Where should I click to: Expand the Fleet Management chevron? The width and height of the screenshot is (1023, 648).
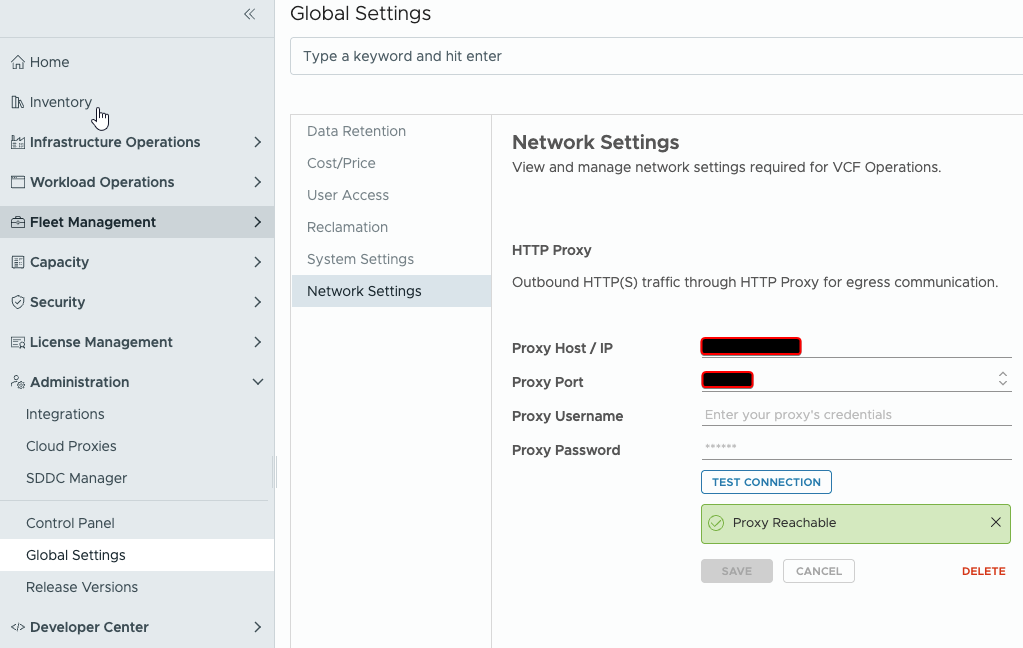[x=258, y=223]
